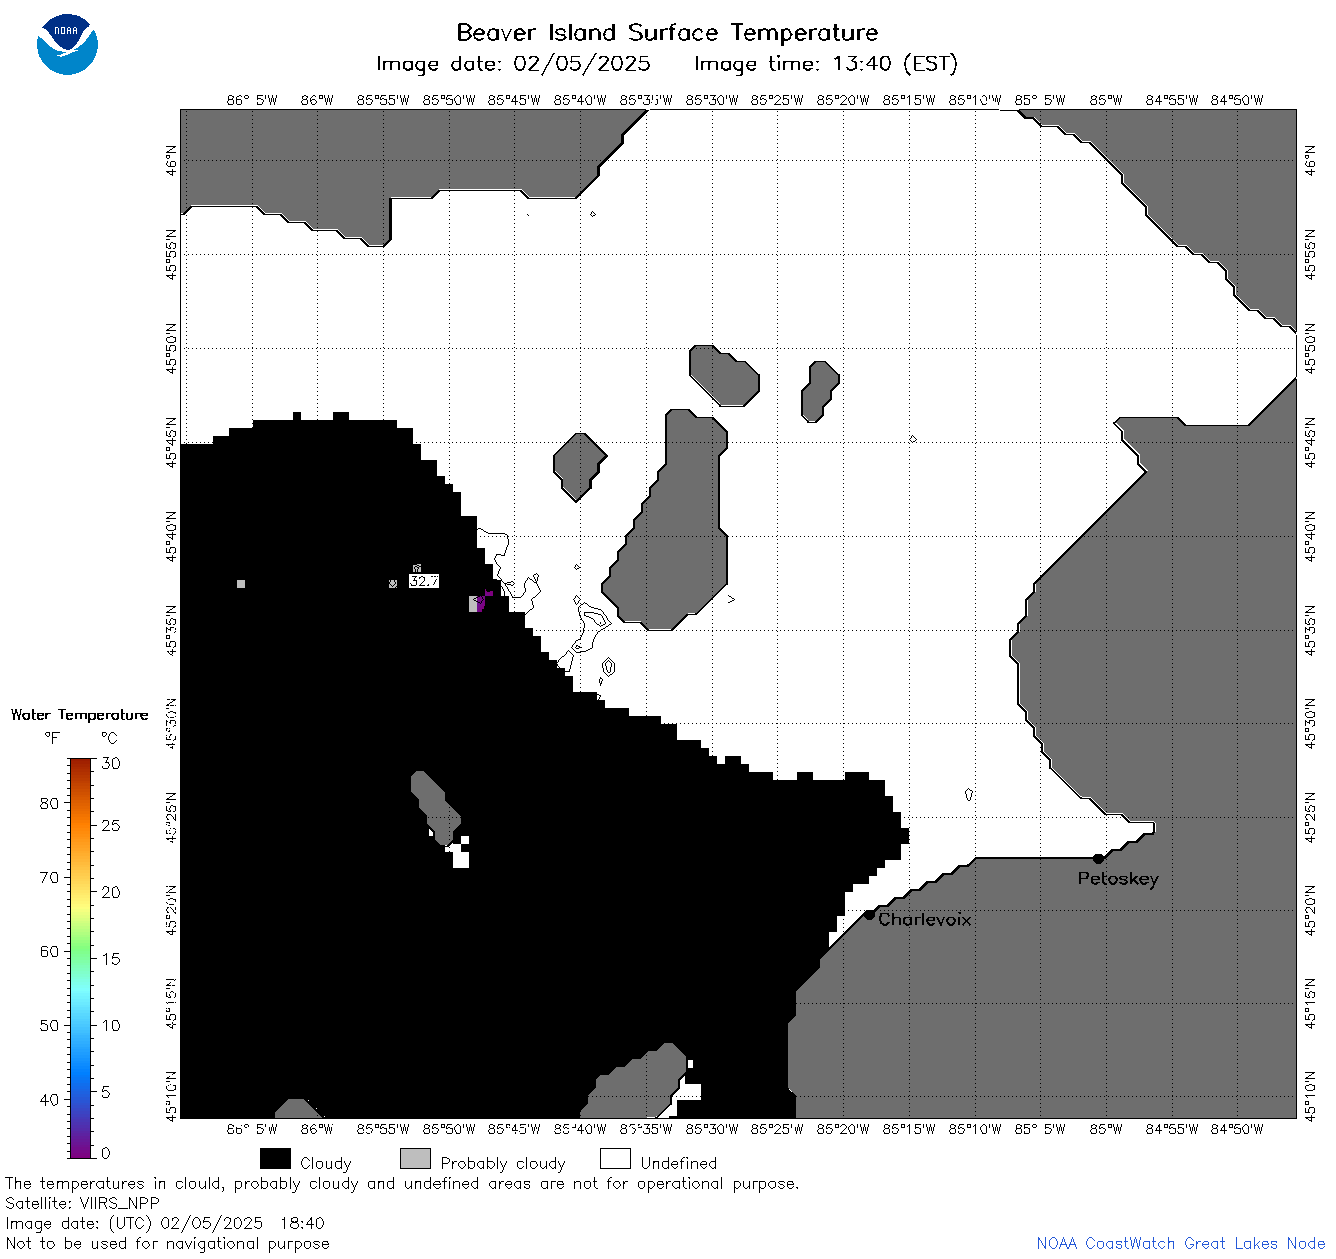Viewport: 1336px width, 1259px height.
Task: Click the Satellite: VIIRS_NPP text
Action: [x=82, y=1203]
